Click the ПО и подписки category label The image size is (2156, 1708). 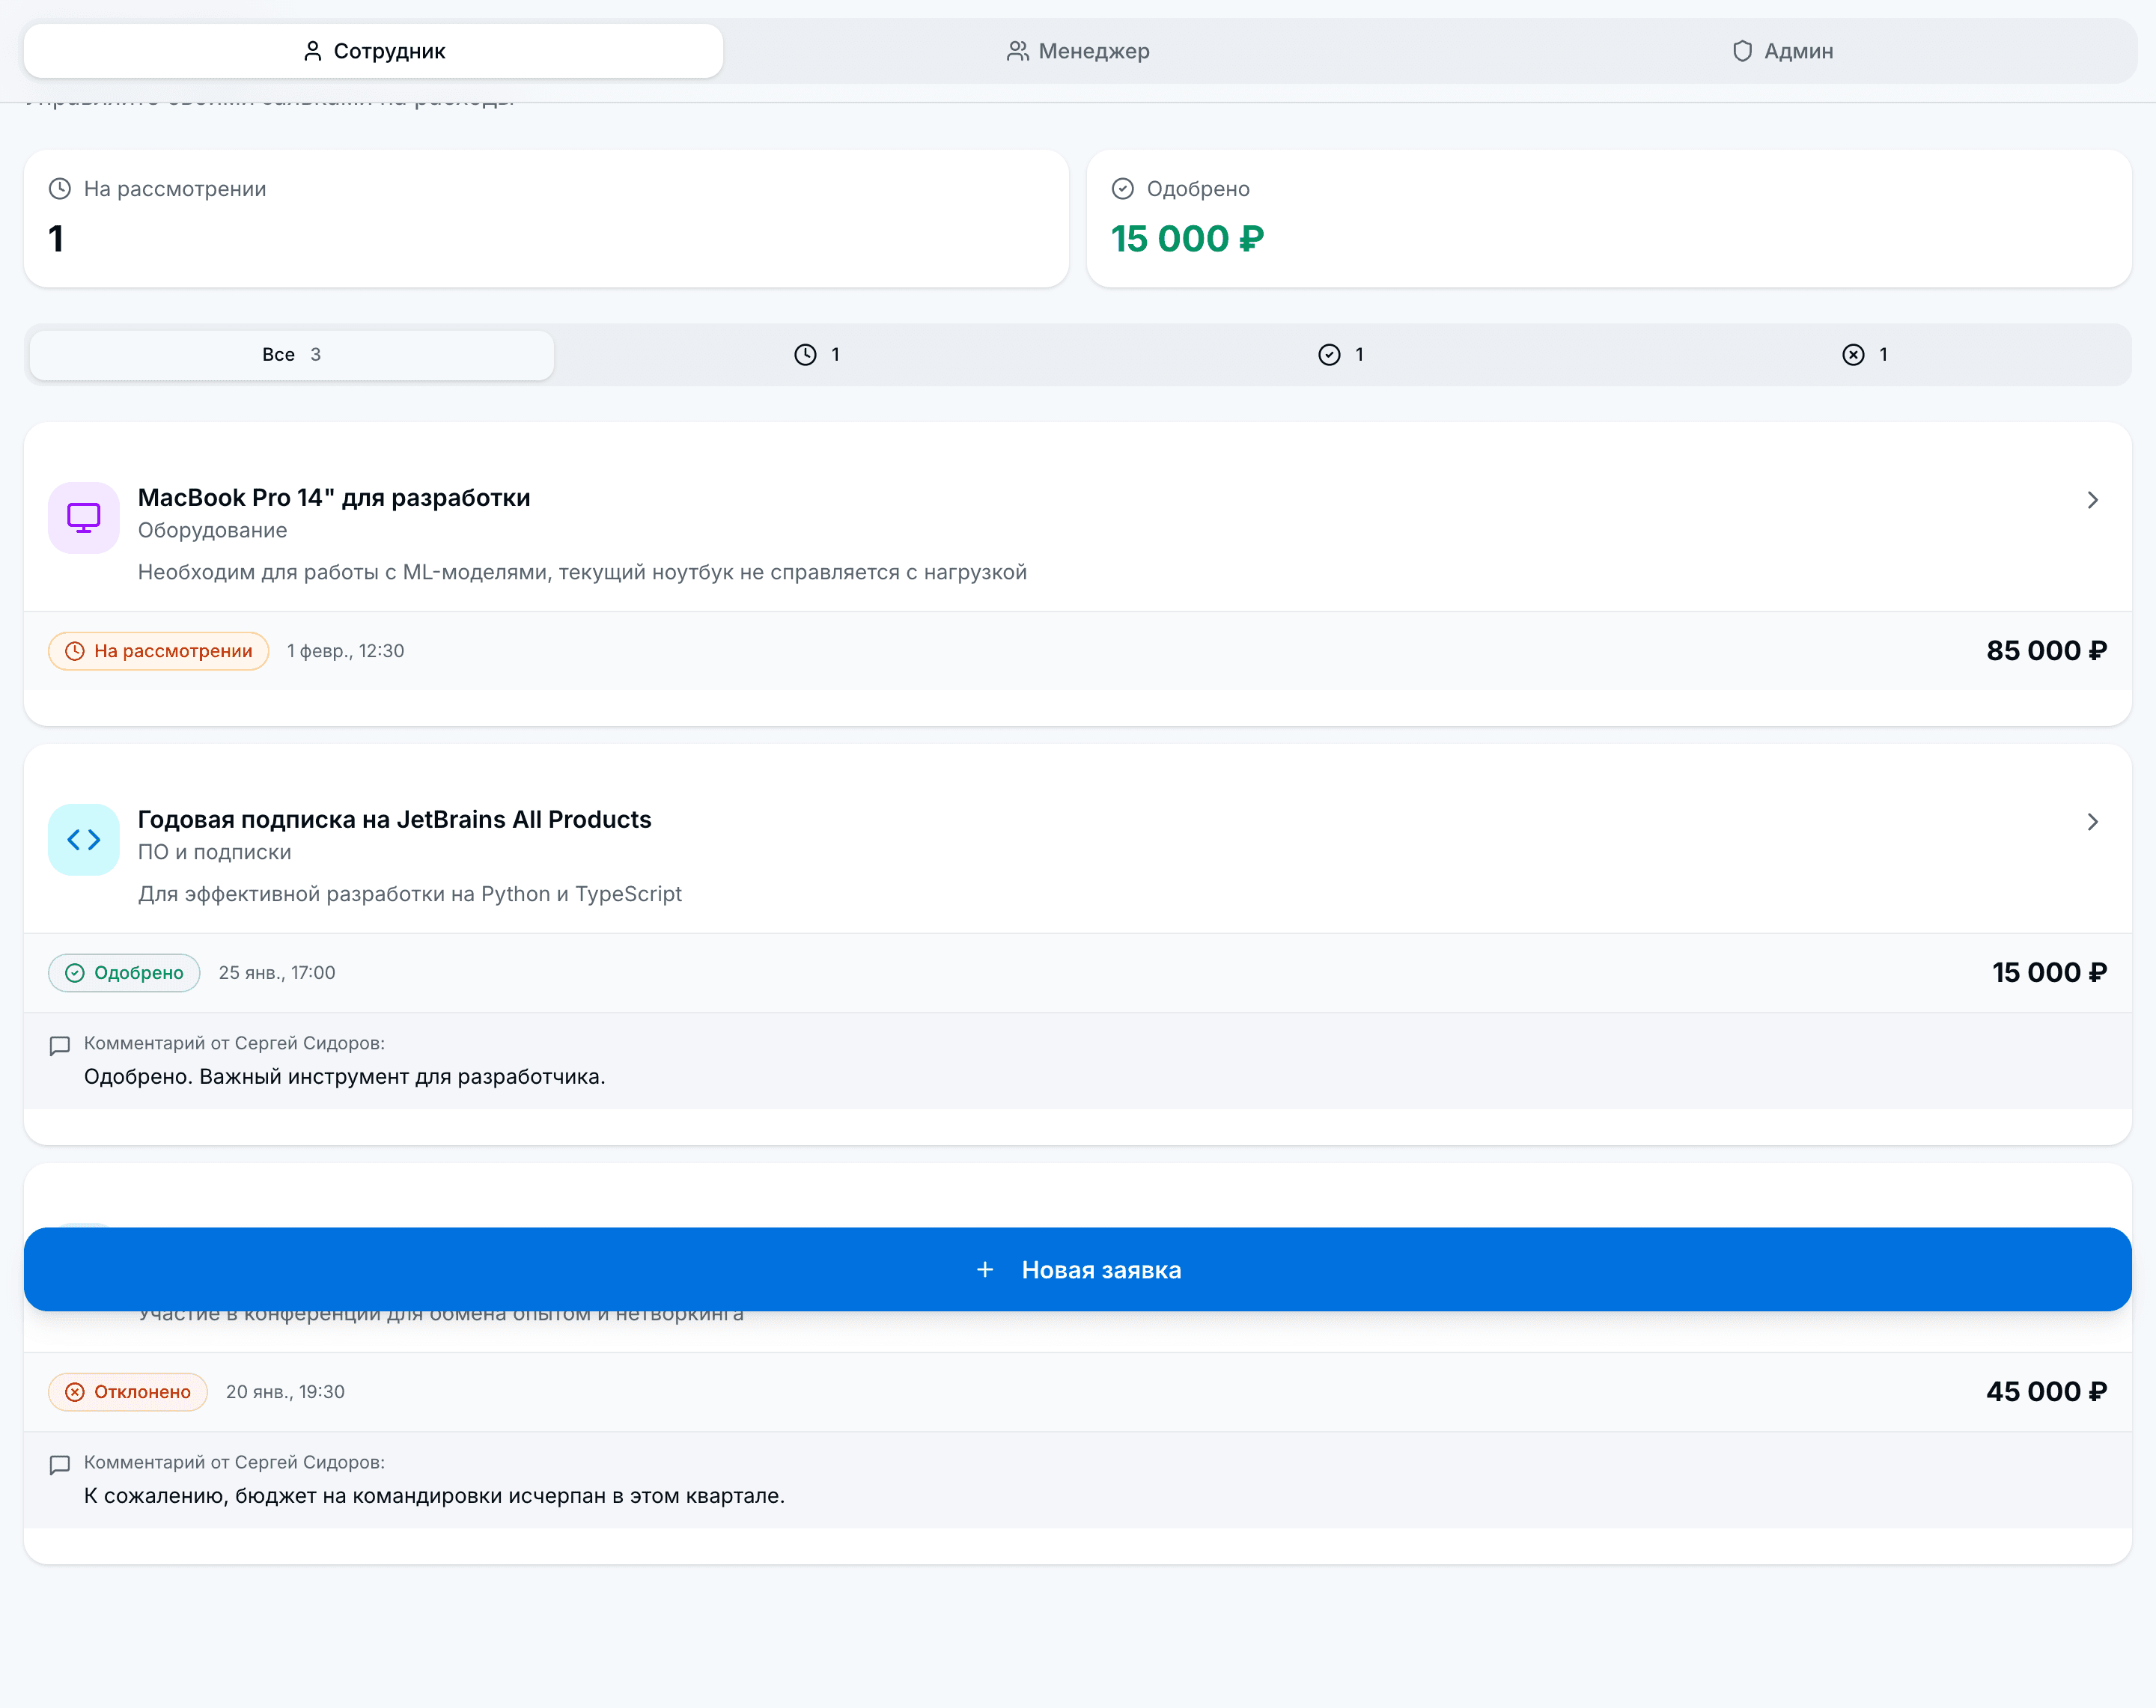pyautogui.click(x=214, y=853)
